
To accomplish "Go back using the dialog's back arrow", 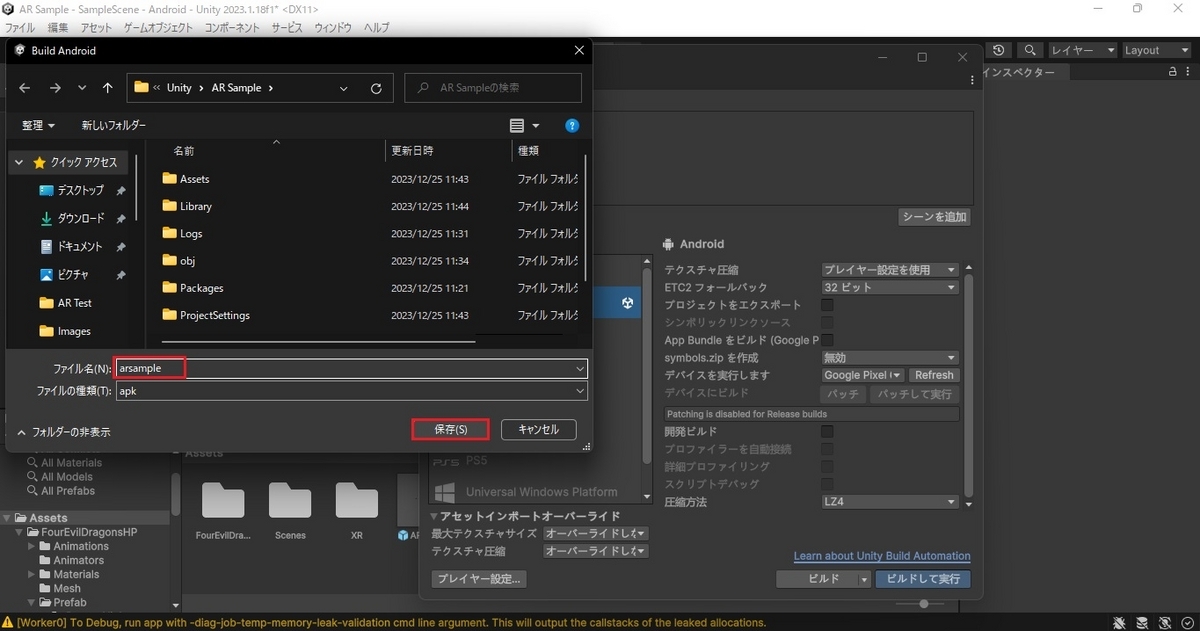I will (24, 88).
